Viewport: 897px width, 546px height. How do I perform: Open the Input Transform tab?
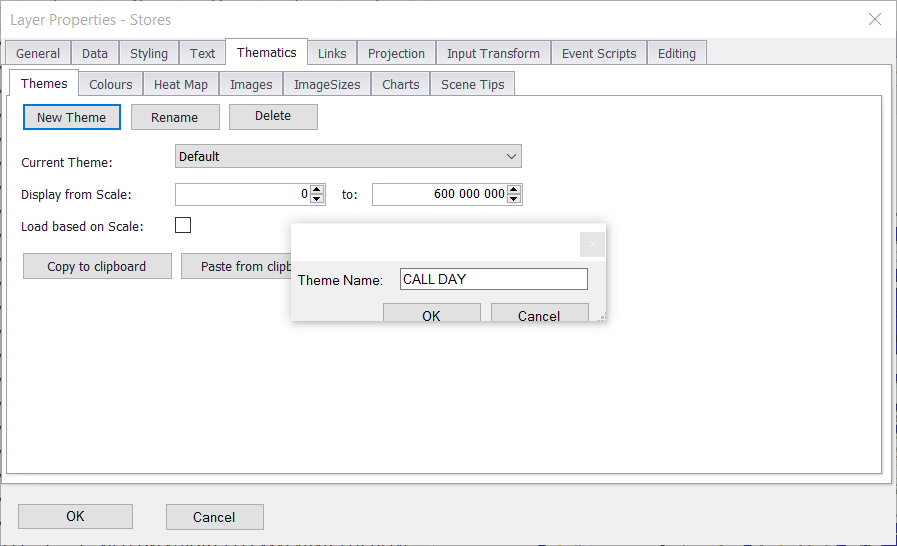click(x=493, y=53)
